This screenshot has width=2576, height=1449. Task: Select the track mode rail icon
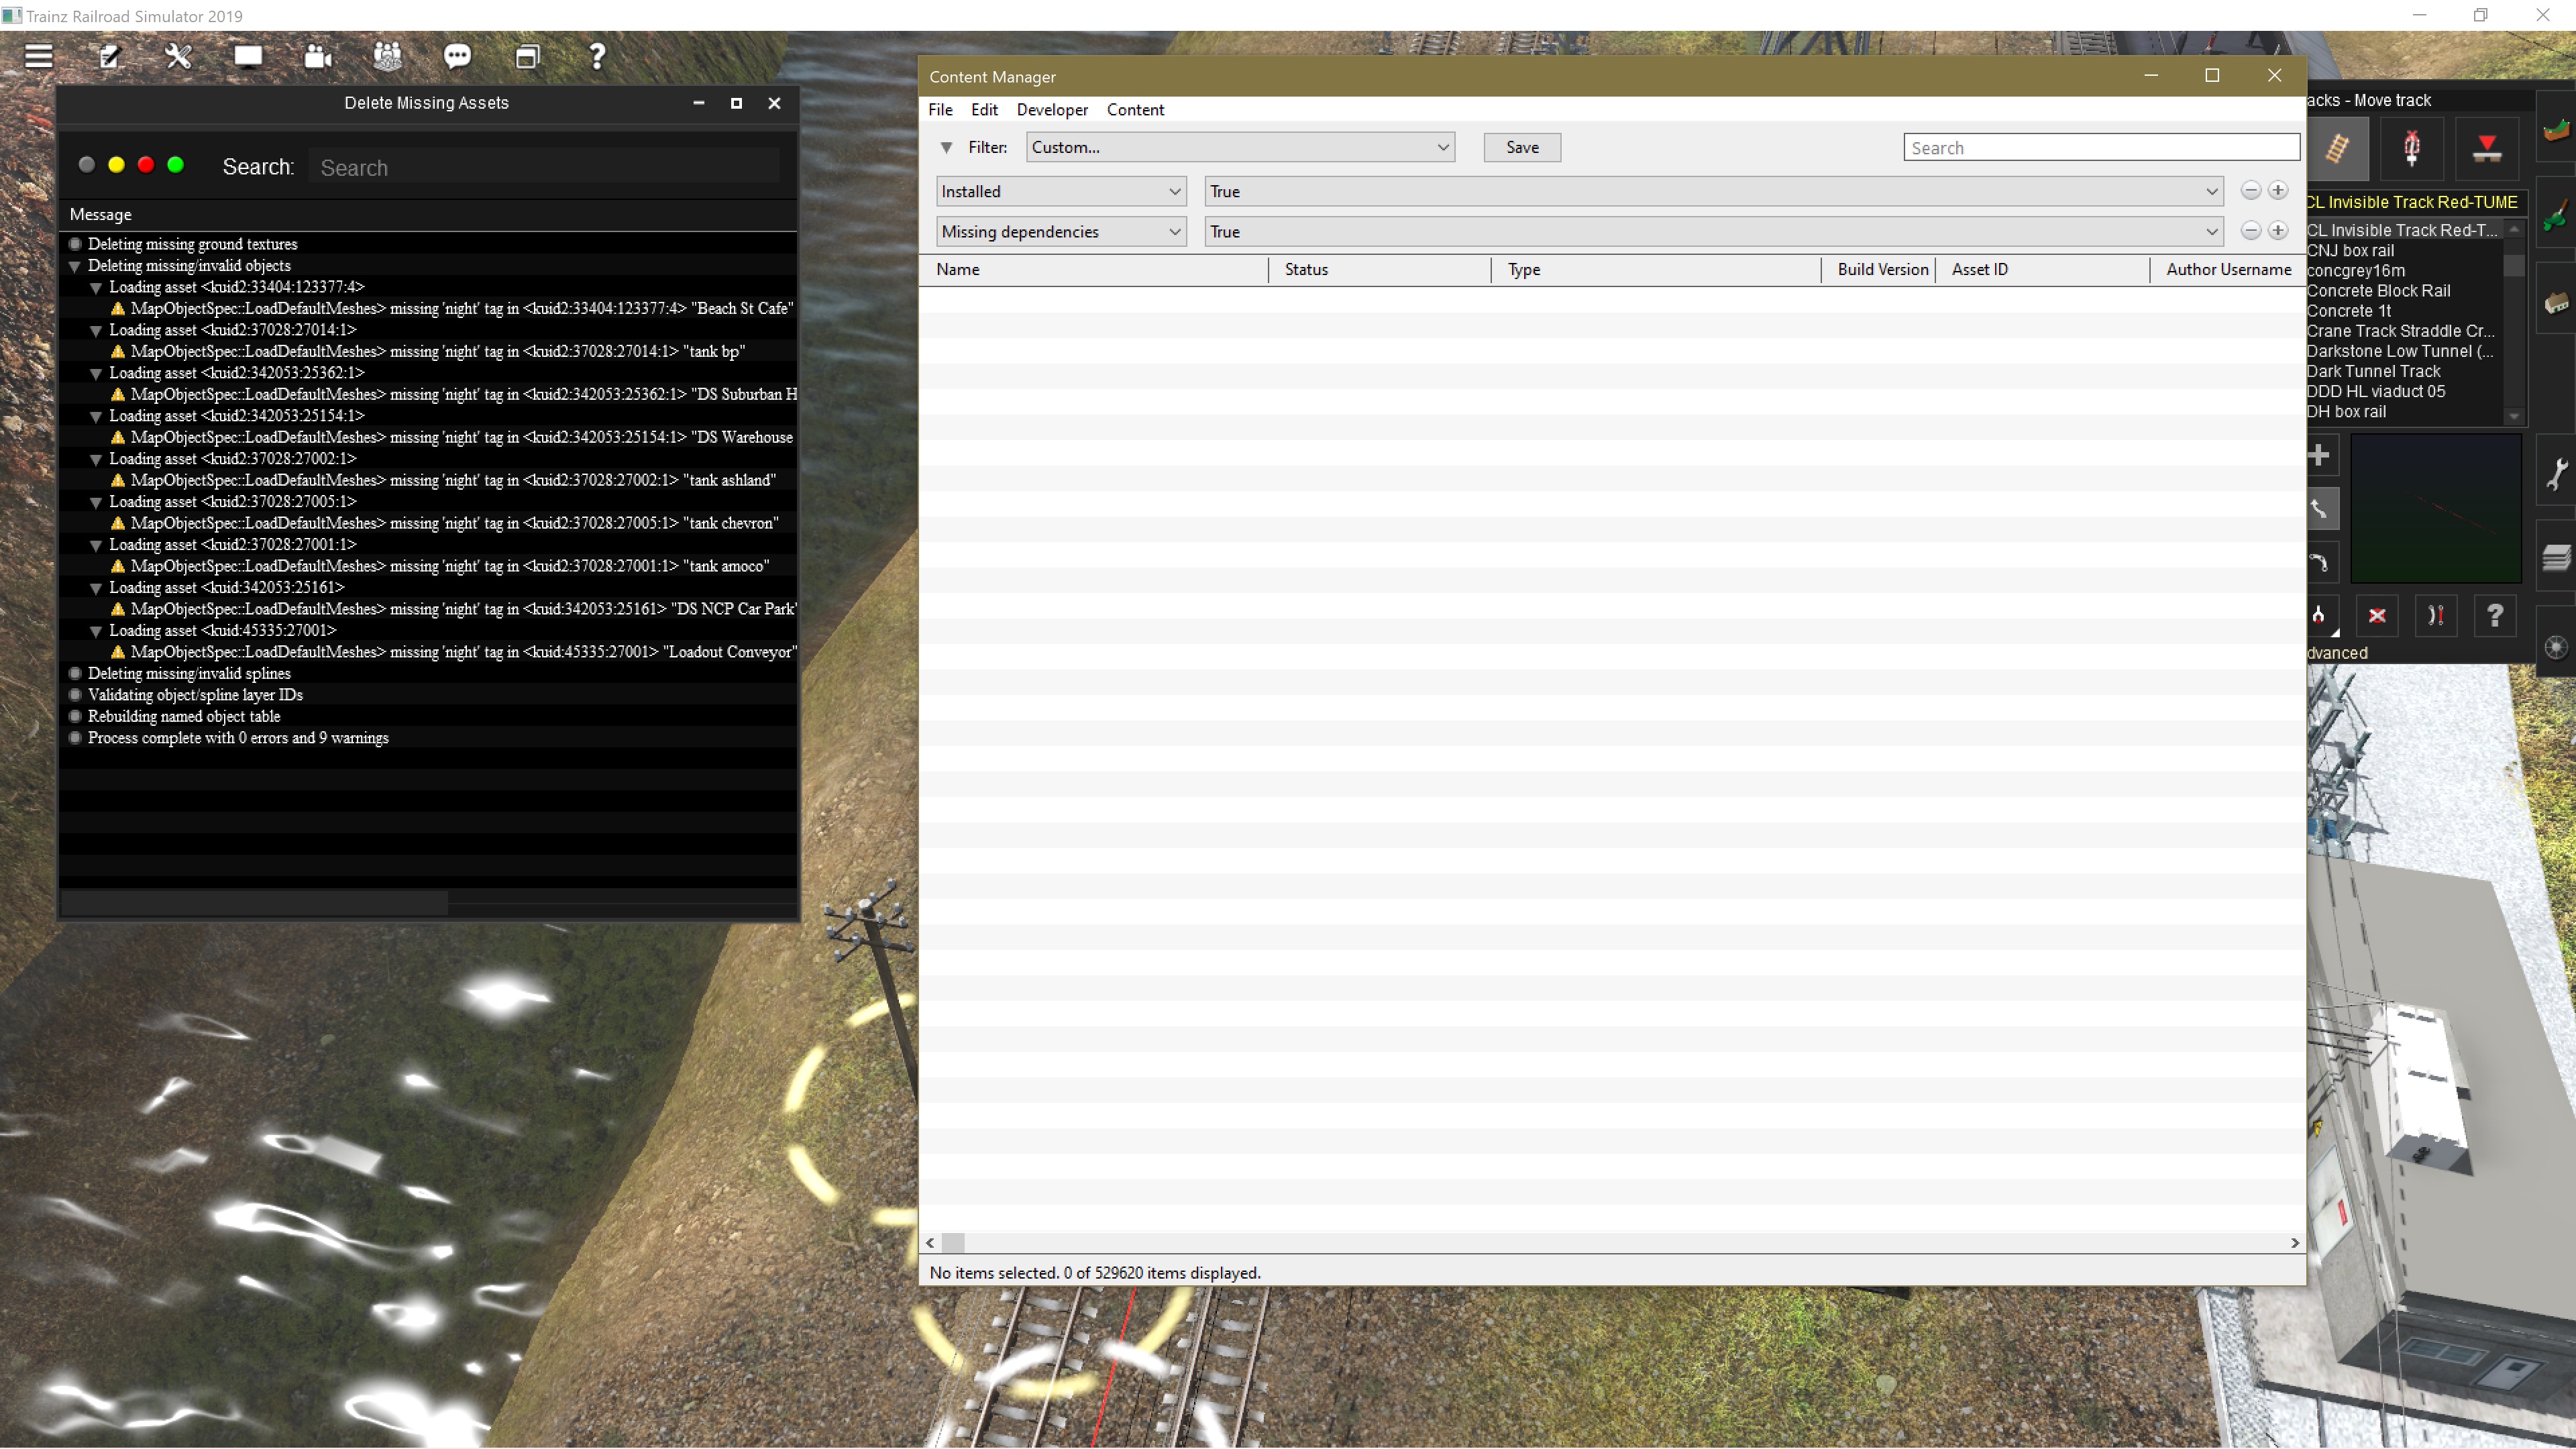point(2337,148)
